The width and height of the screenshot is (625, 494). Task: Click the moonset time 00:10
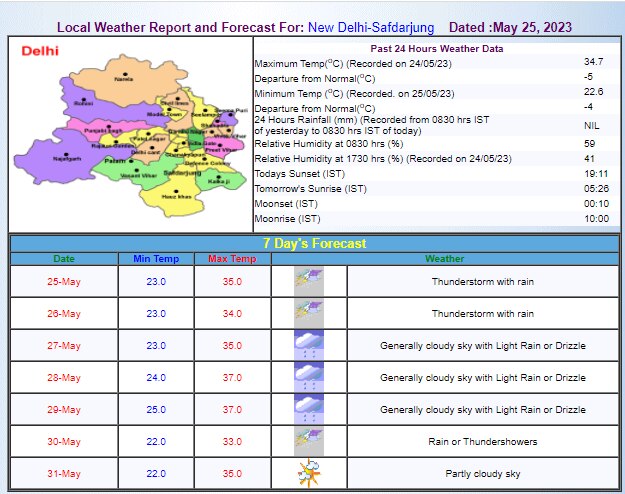pyautogui.click(x=596, y=204)
